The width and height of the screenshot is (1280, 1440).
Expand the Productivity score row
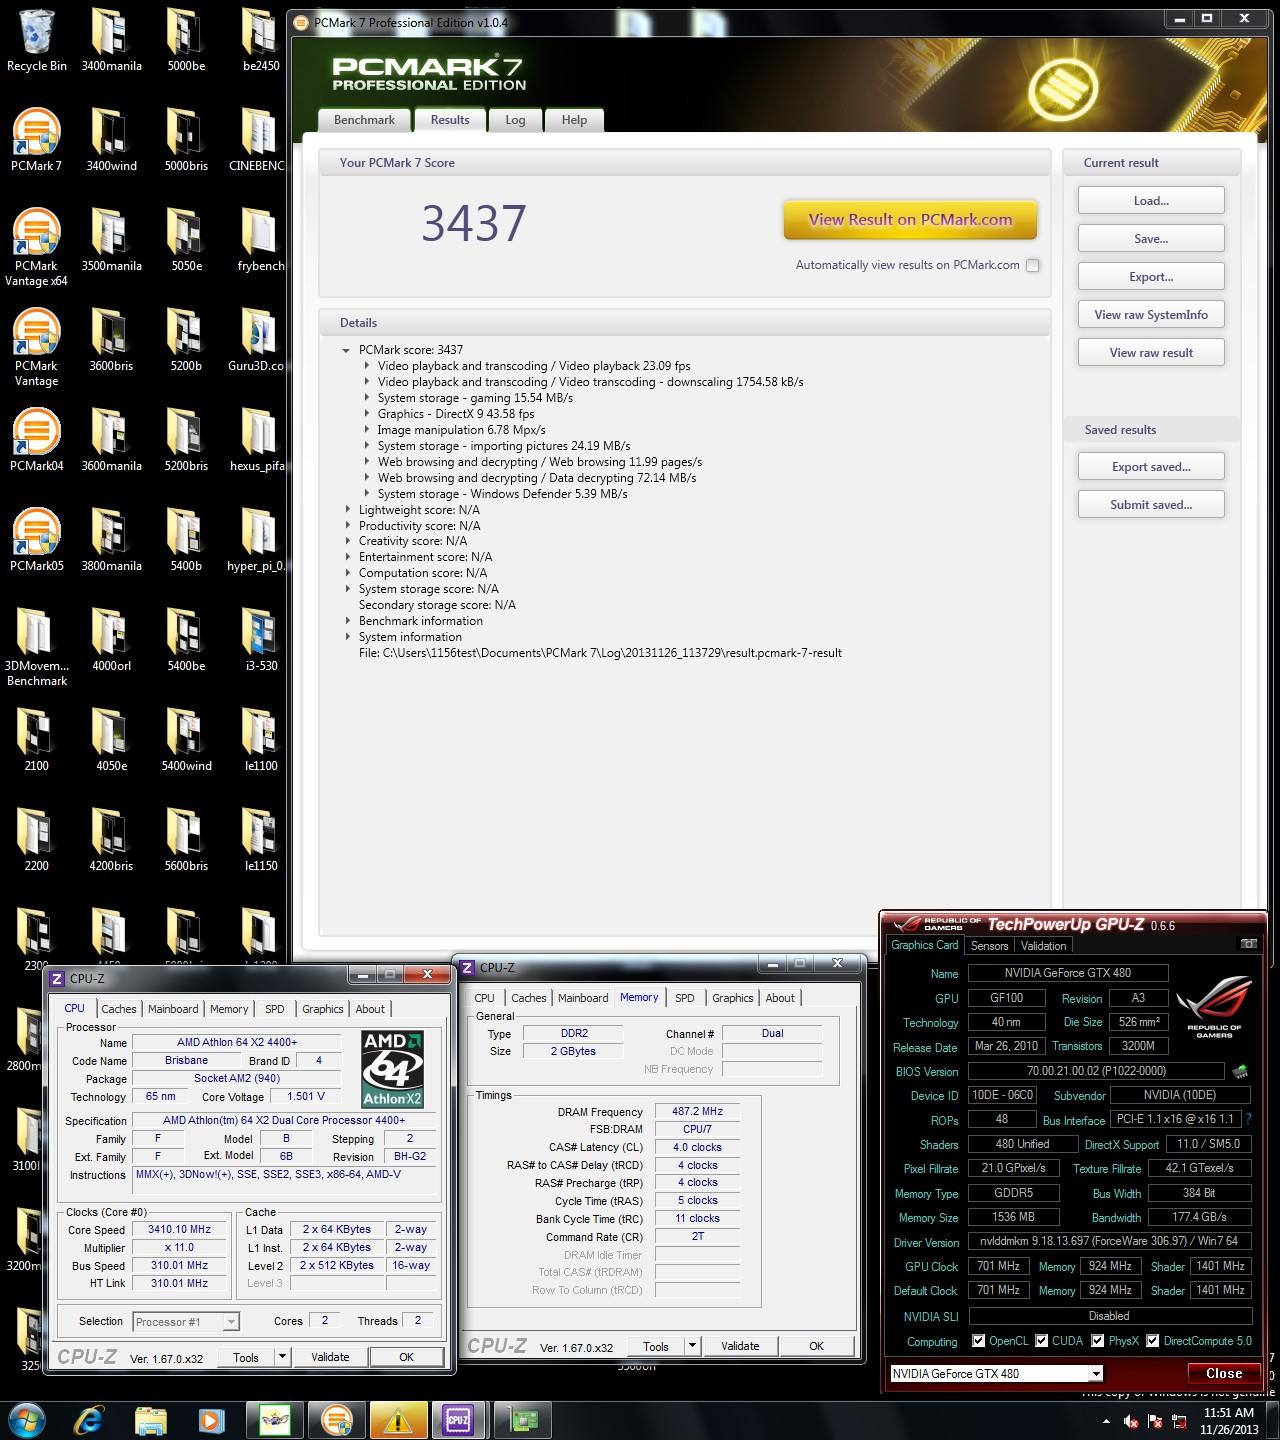pos(346,526)
